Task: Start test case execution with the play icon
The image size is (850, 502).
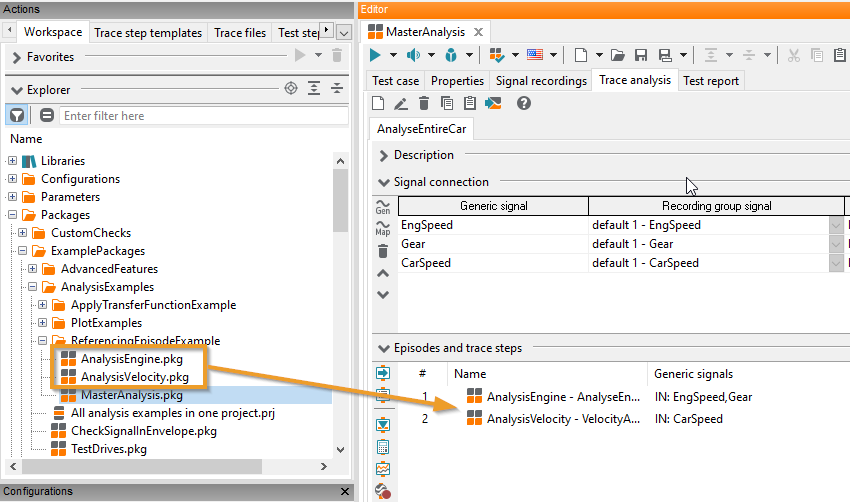Action: click(x=375, y=55)
